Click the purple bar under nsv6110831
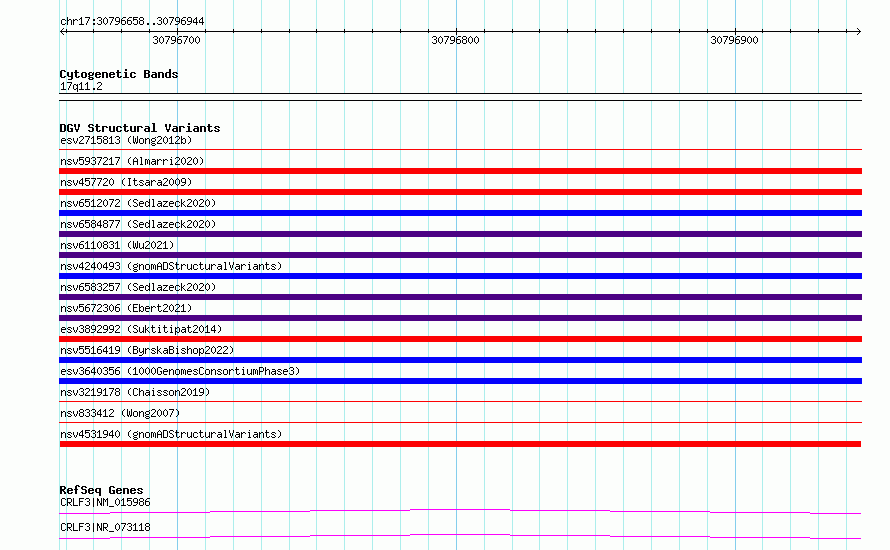 click(x=460, y=255)
